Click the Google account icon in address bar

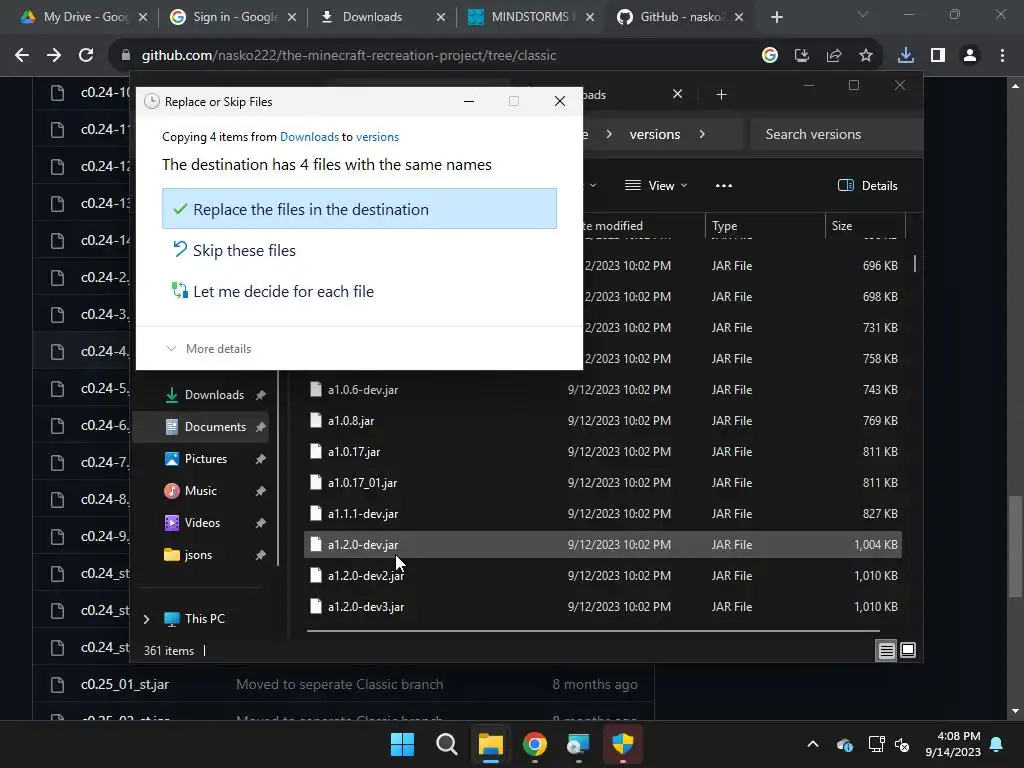pyautogui.click(x=770, y=56)
